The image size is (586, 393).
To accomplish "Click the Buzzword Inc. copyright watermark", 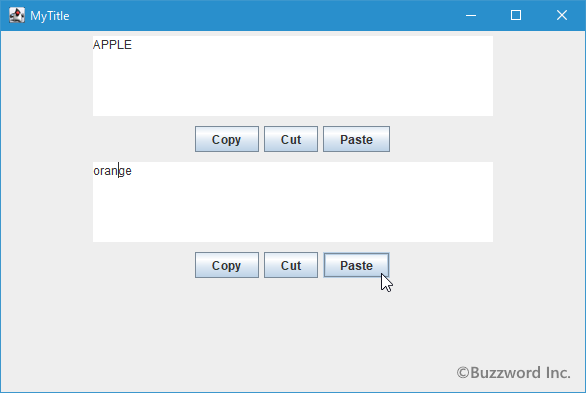I will [513, 373].
